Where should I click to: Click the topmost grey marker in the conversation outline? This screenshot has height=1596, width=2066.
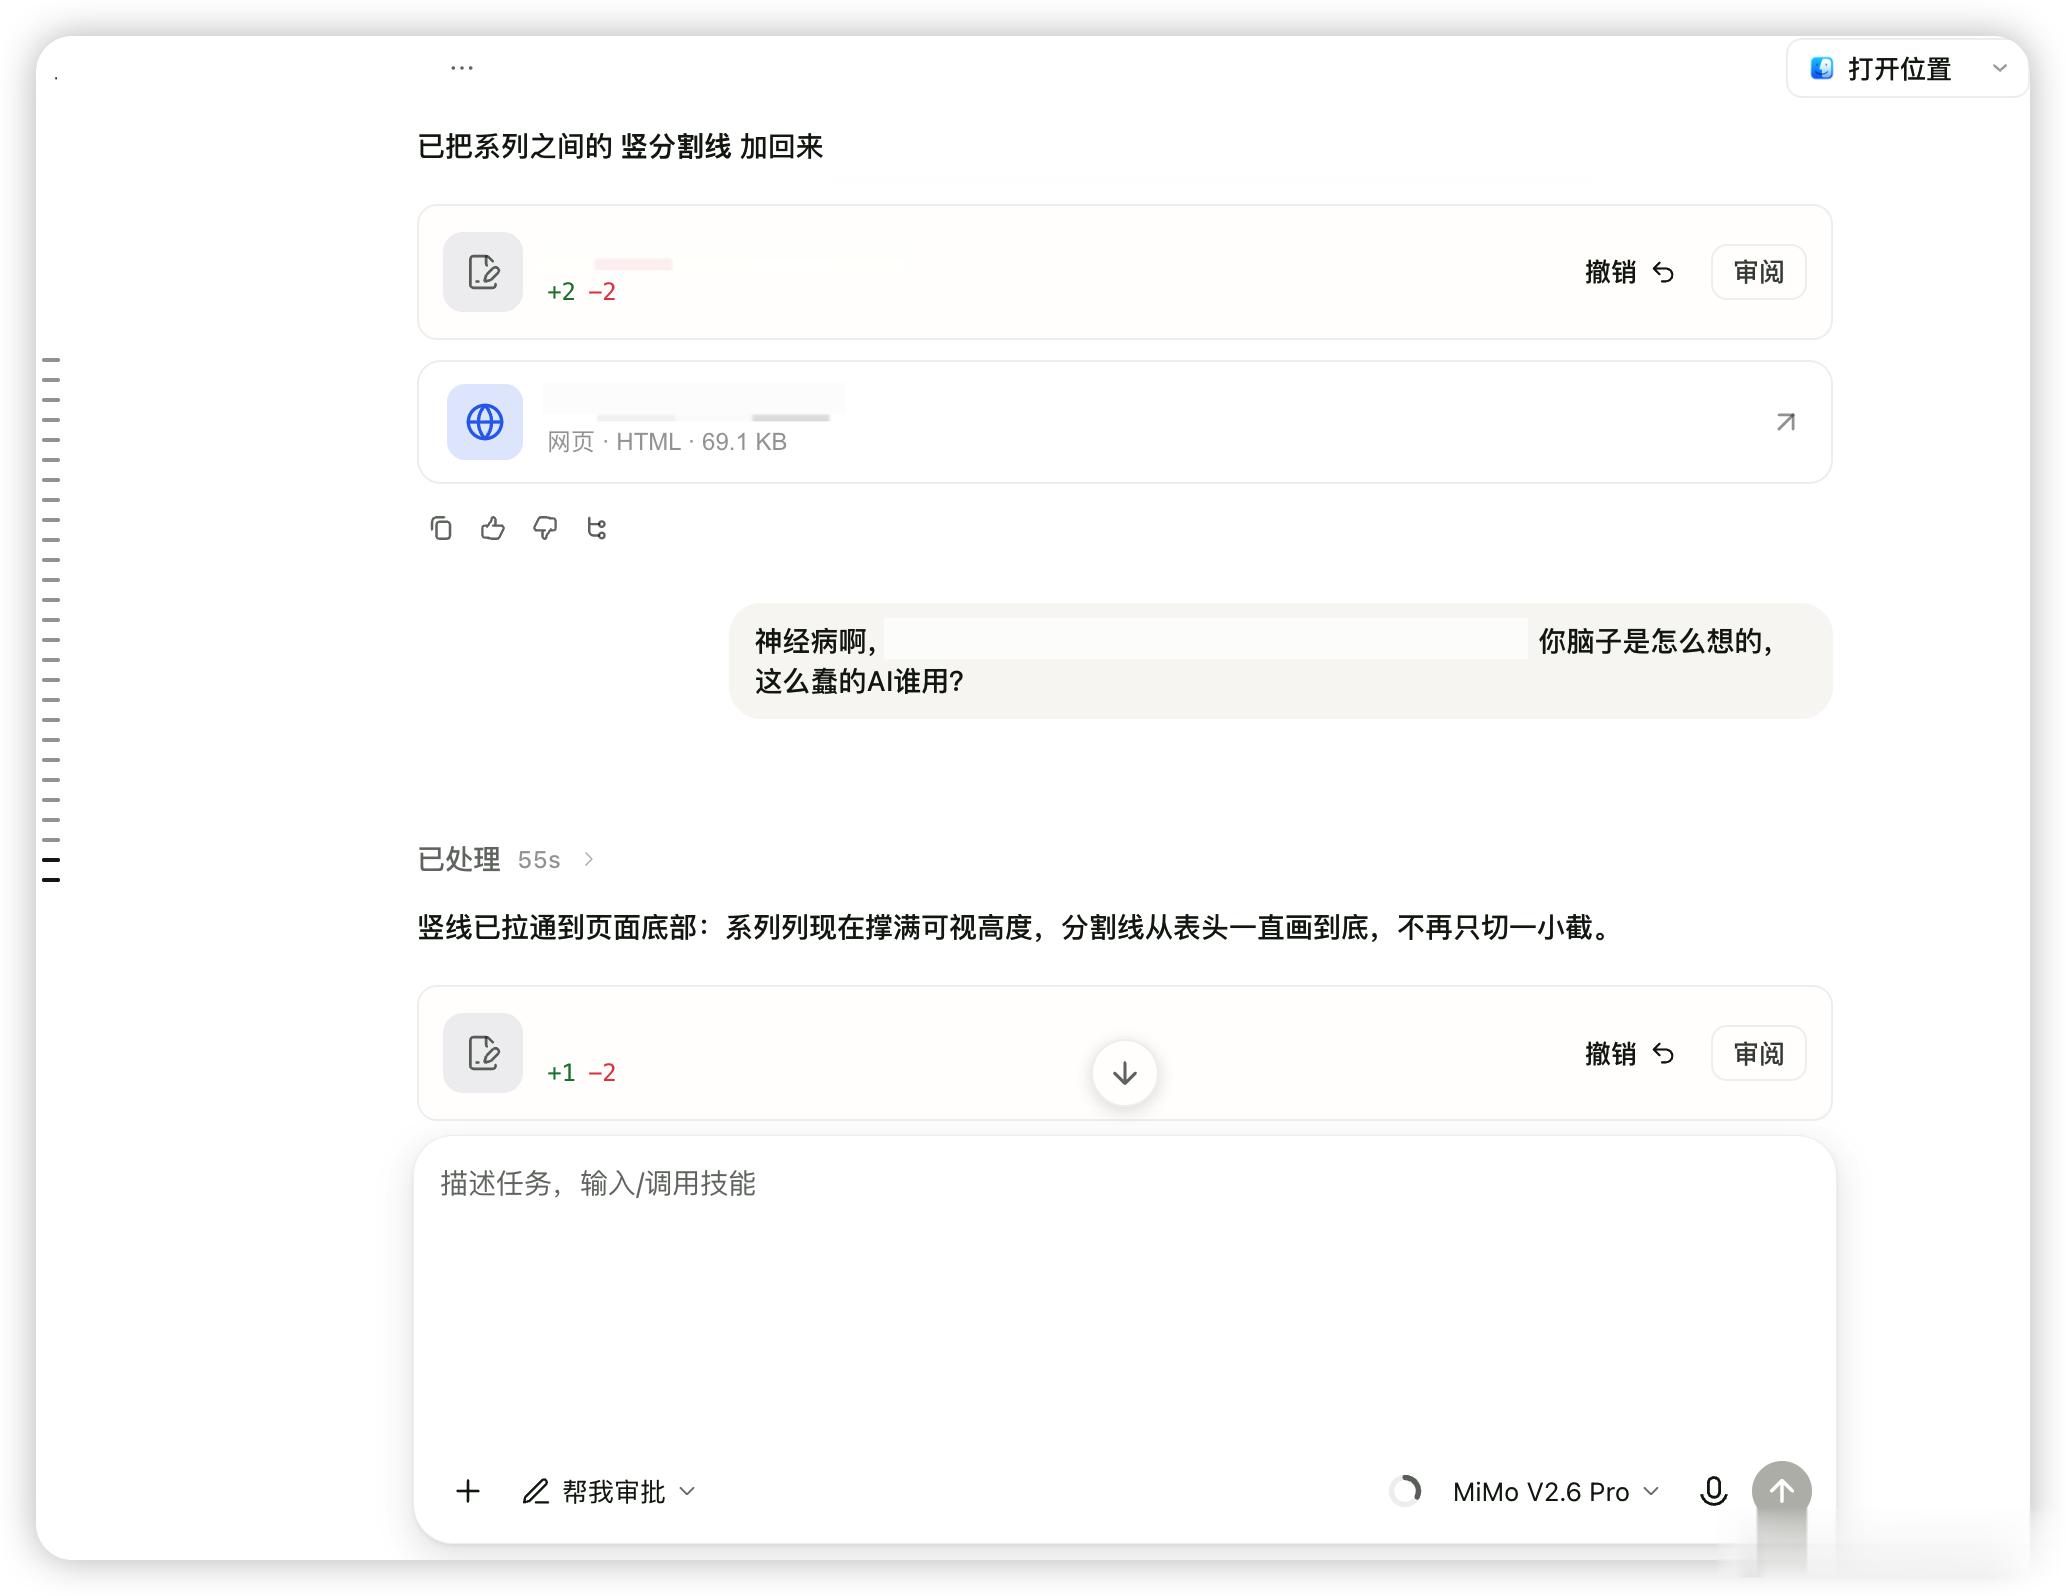(x=51, y=359)
